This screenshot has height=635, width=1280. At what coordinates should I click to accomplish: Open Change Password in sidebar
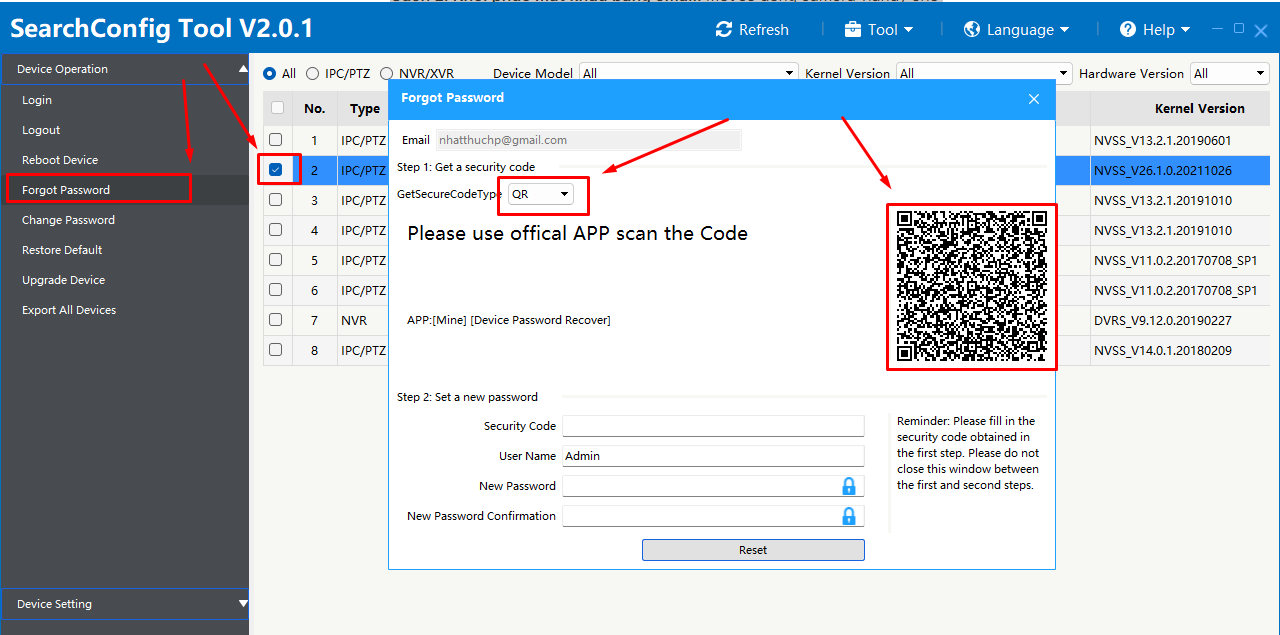(68, 220)
